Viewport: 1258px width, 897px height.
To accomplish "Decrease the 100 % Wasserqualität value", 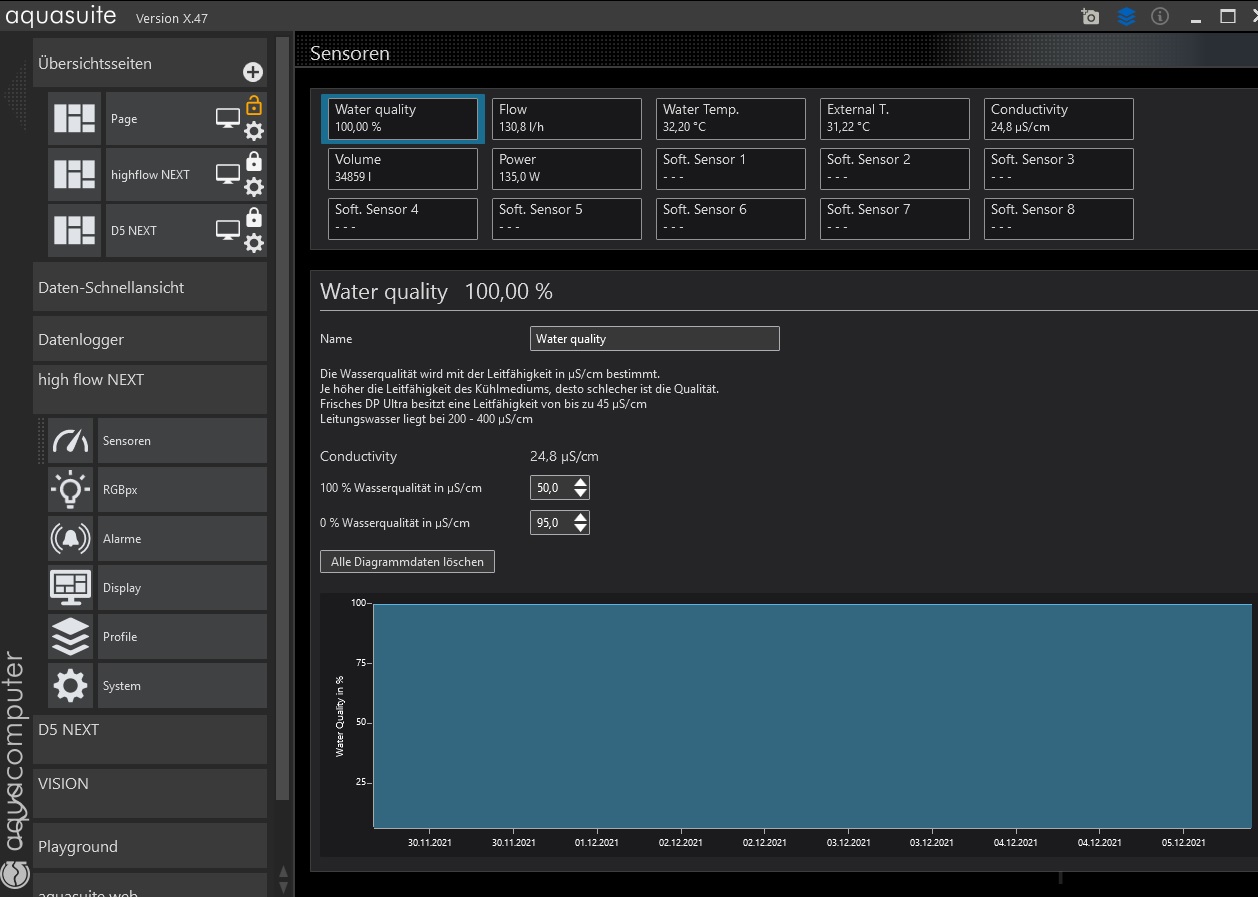I will [x=580, y=494].
